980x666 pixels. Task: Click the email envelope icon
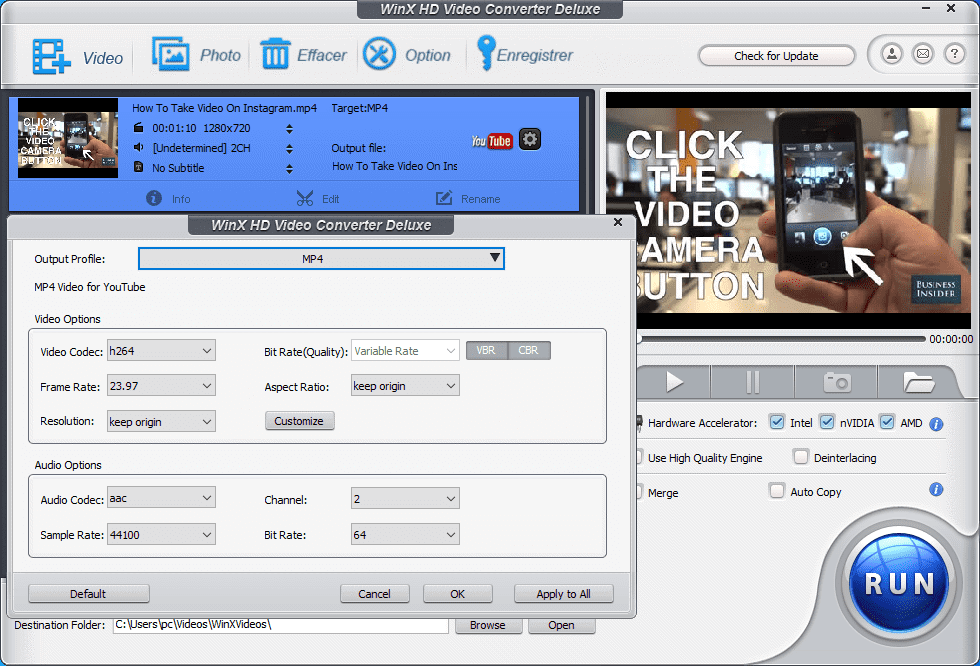pyautogui.click(x=922, y=54)
